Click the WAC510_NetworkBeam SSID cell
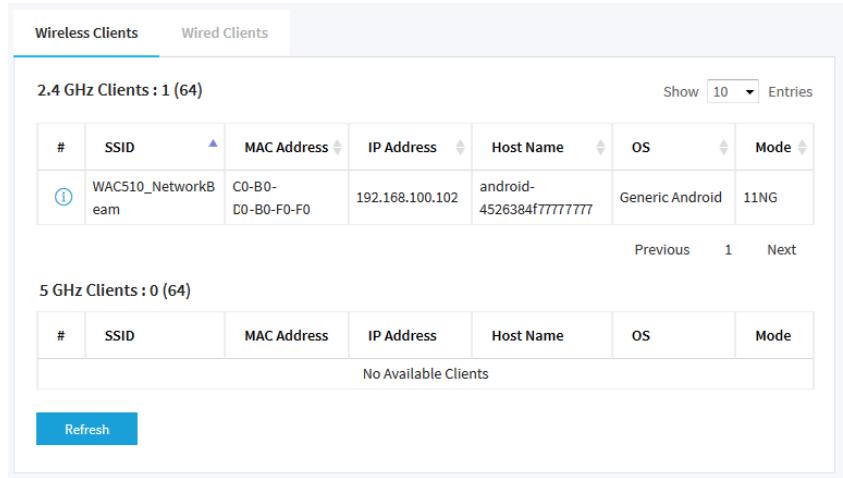This screenshot has height=478, width=843. coord(155,197)
